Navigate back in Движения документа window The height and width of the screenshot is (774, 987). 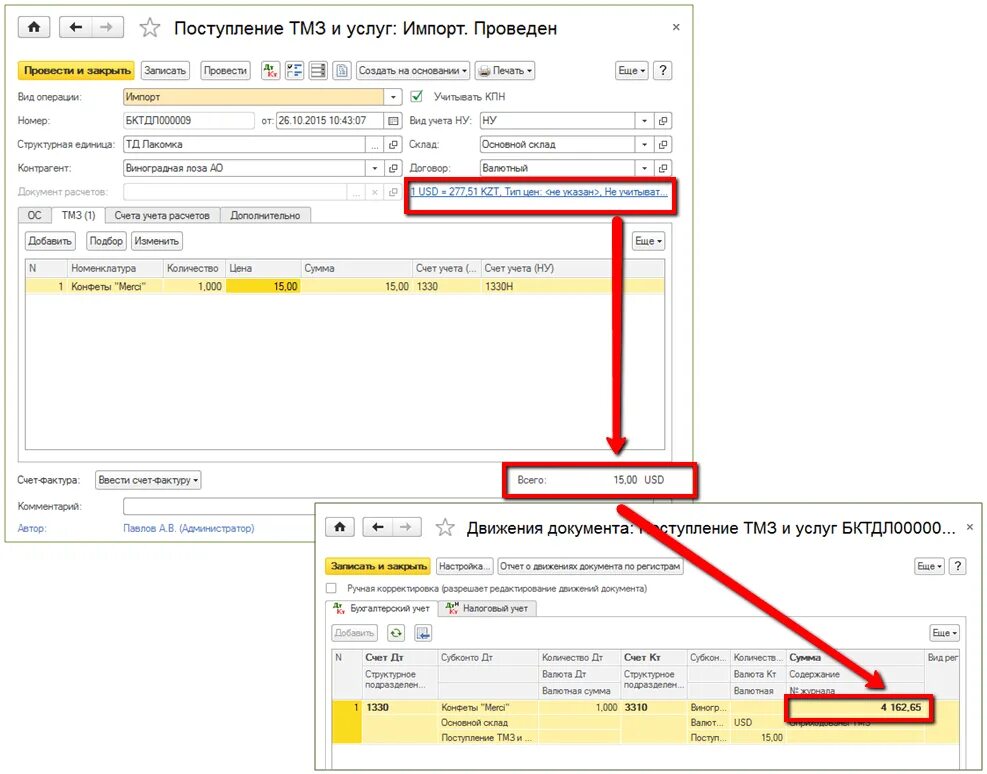[378, 527]
